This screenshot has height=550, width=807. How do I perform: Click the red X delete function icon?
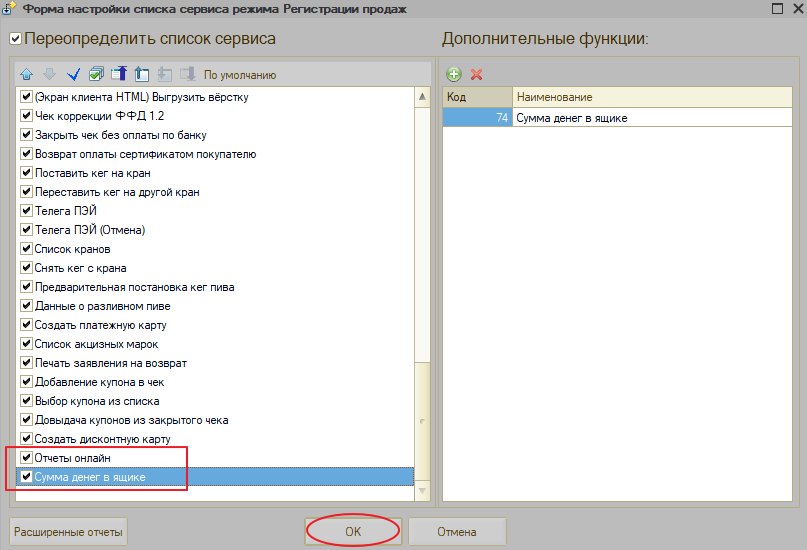click(x=477, y=74)
